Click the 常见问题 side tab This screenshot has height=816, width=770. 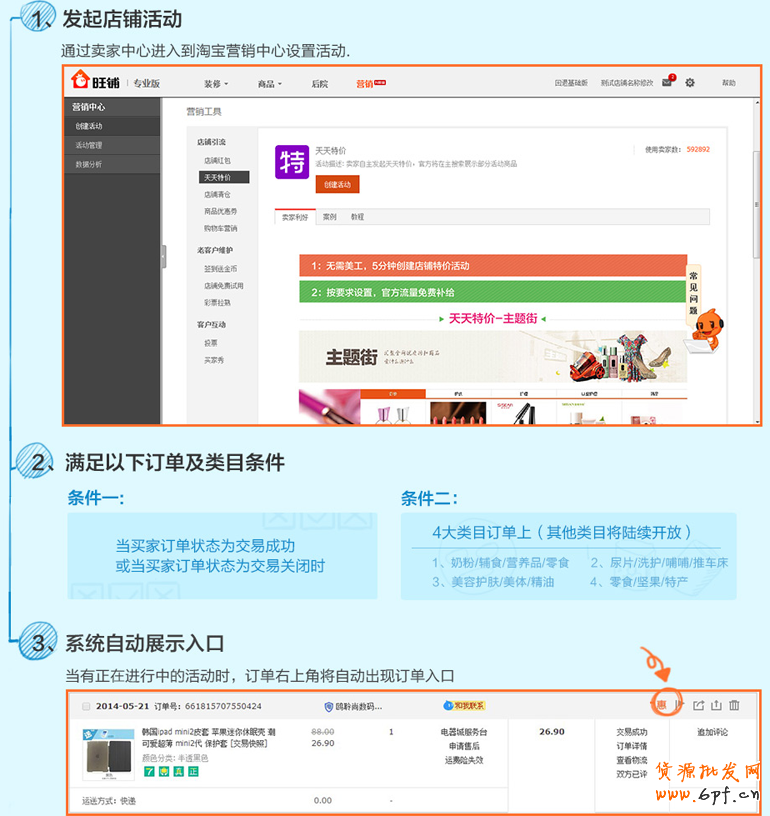click(x=693, y=292)
